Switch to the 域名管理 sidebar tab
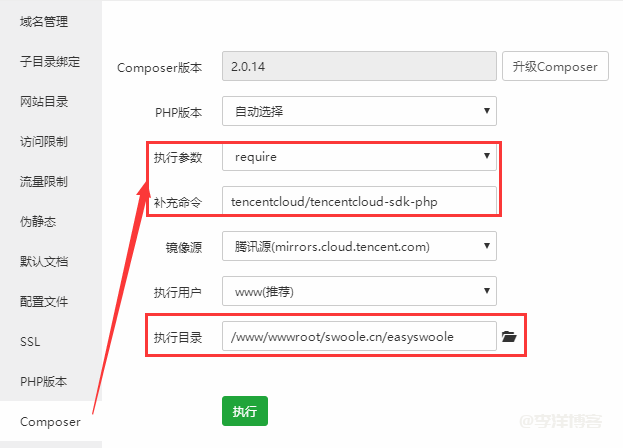623x448 pixels. point(45,21)
